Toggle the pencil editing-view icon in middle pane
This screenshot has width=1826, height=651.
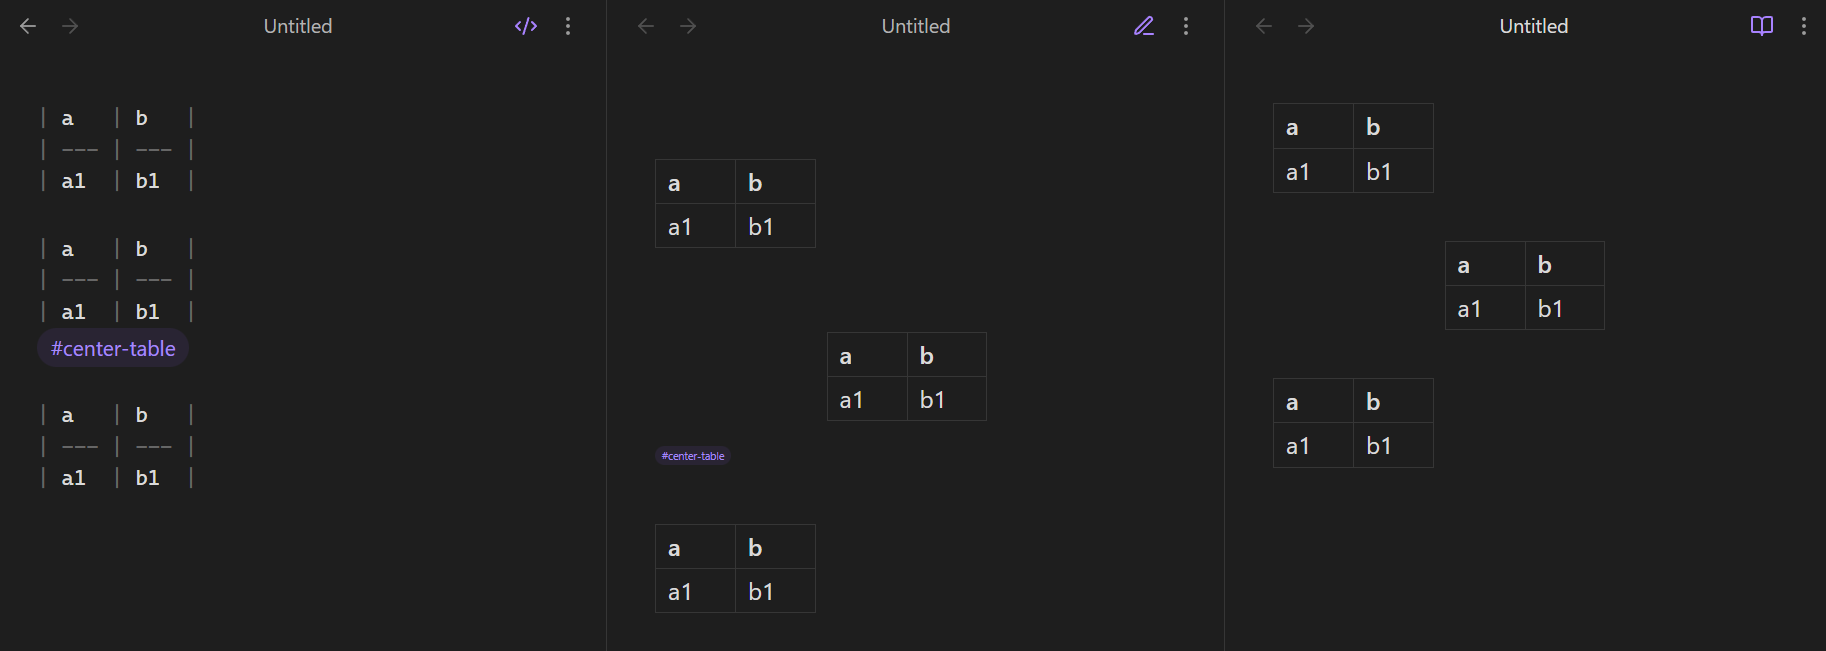[1144, 26]
